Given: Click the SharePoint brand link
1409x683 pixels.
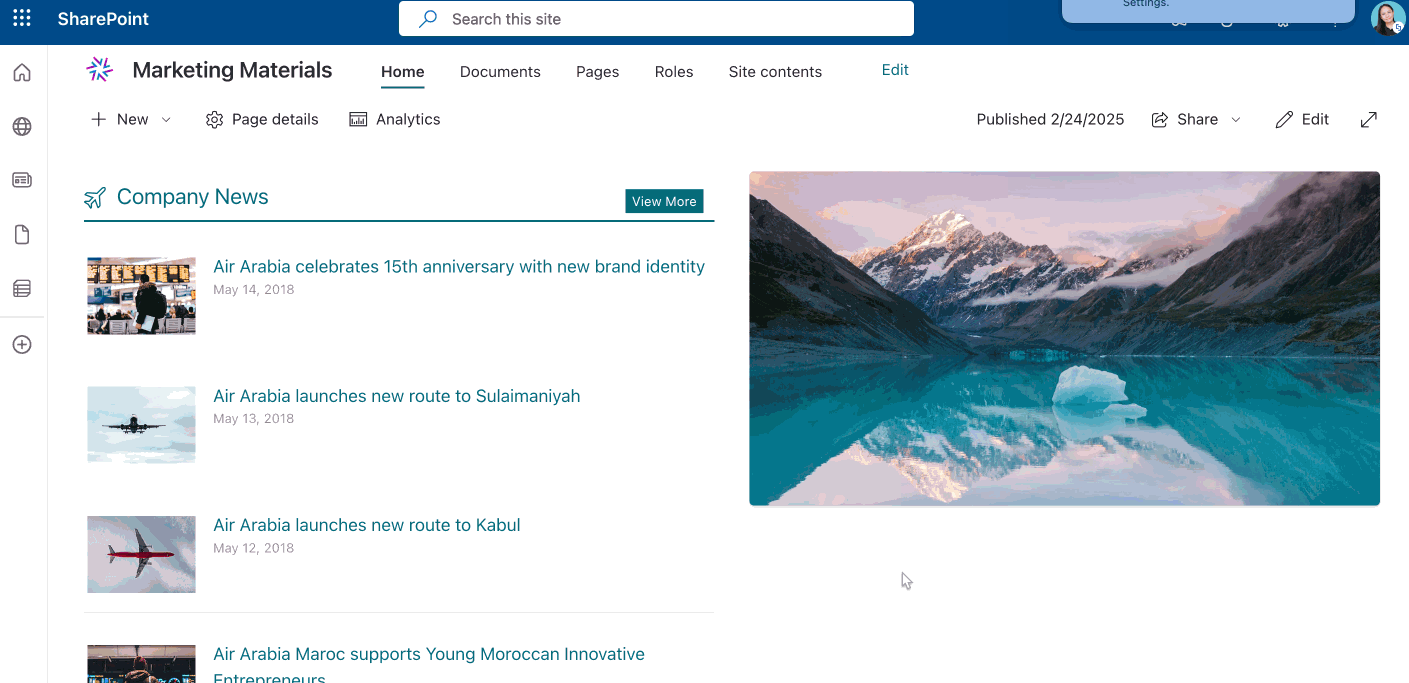Looking at the screenshot, I should coord(103,19).
